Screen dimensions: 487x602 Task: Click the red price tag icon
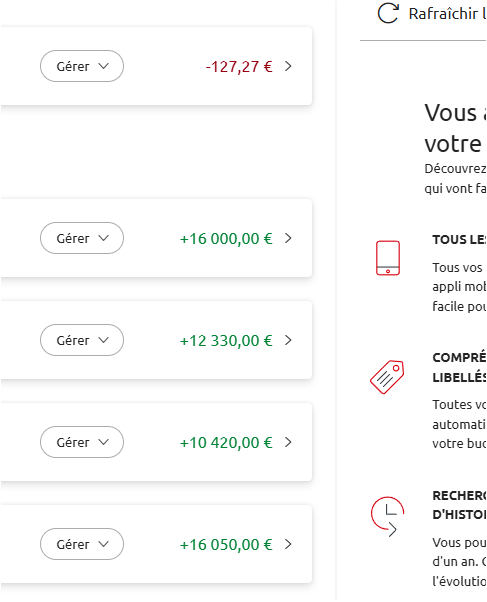pyautogui.click(x=387, y=377)
